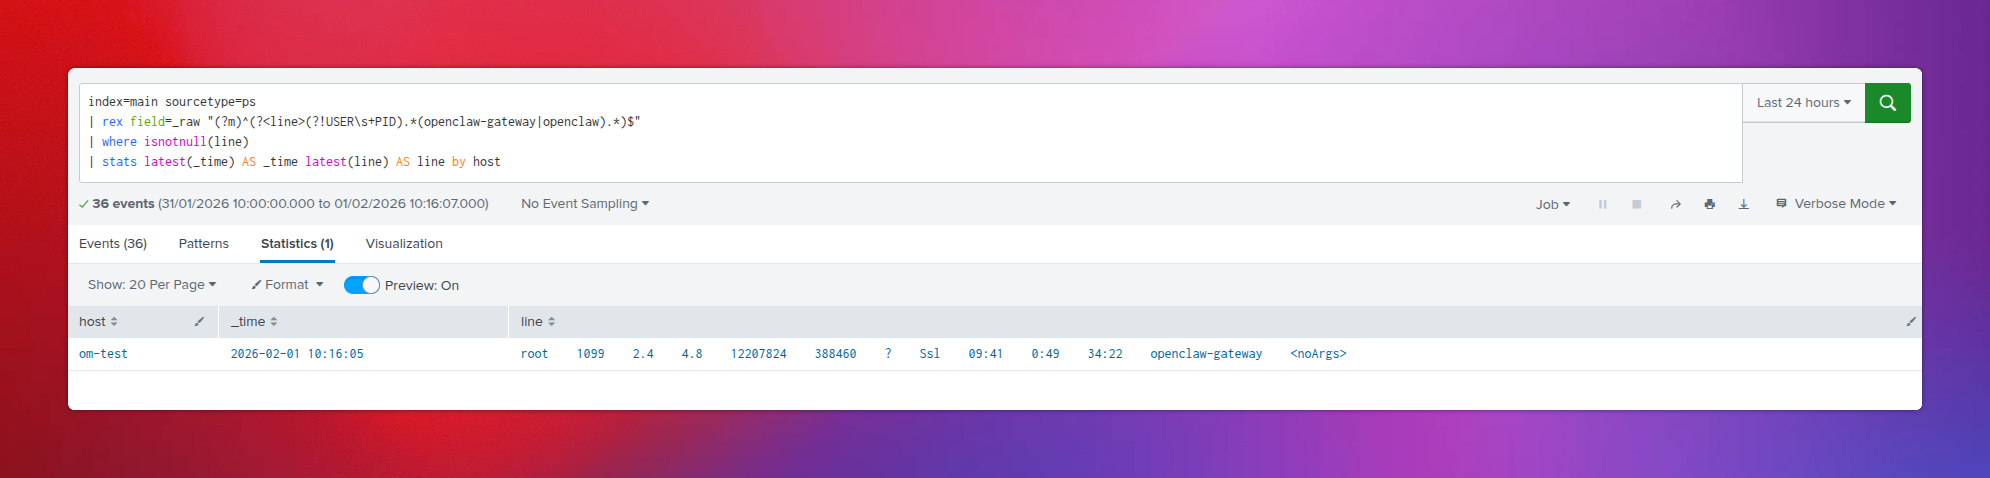1990x478 pixels.
Task: Share the search job
Action: (x=1675, y=204)
